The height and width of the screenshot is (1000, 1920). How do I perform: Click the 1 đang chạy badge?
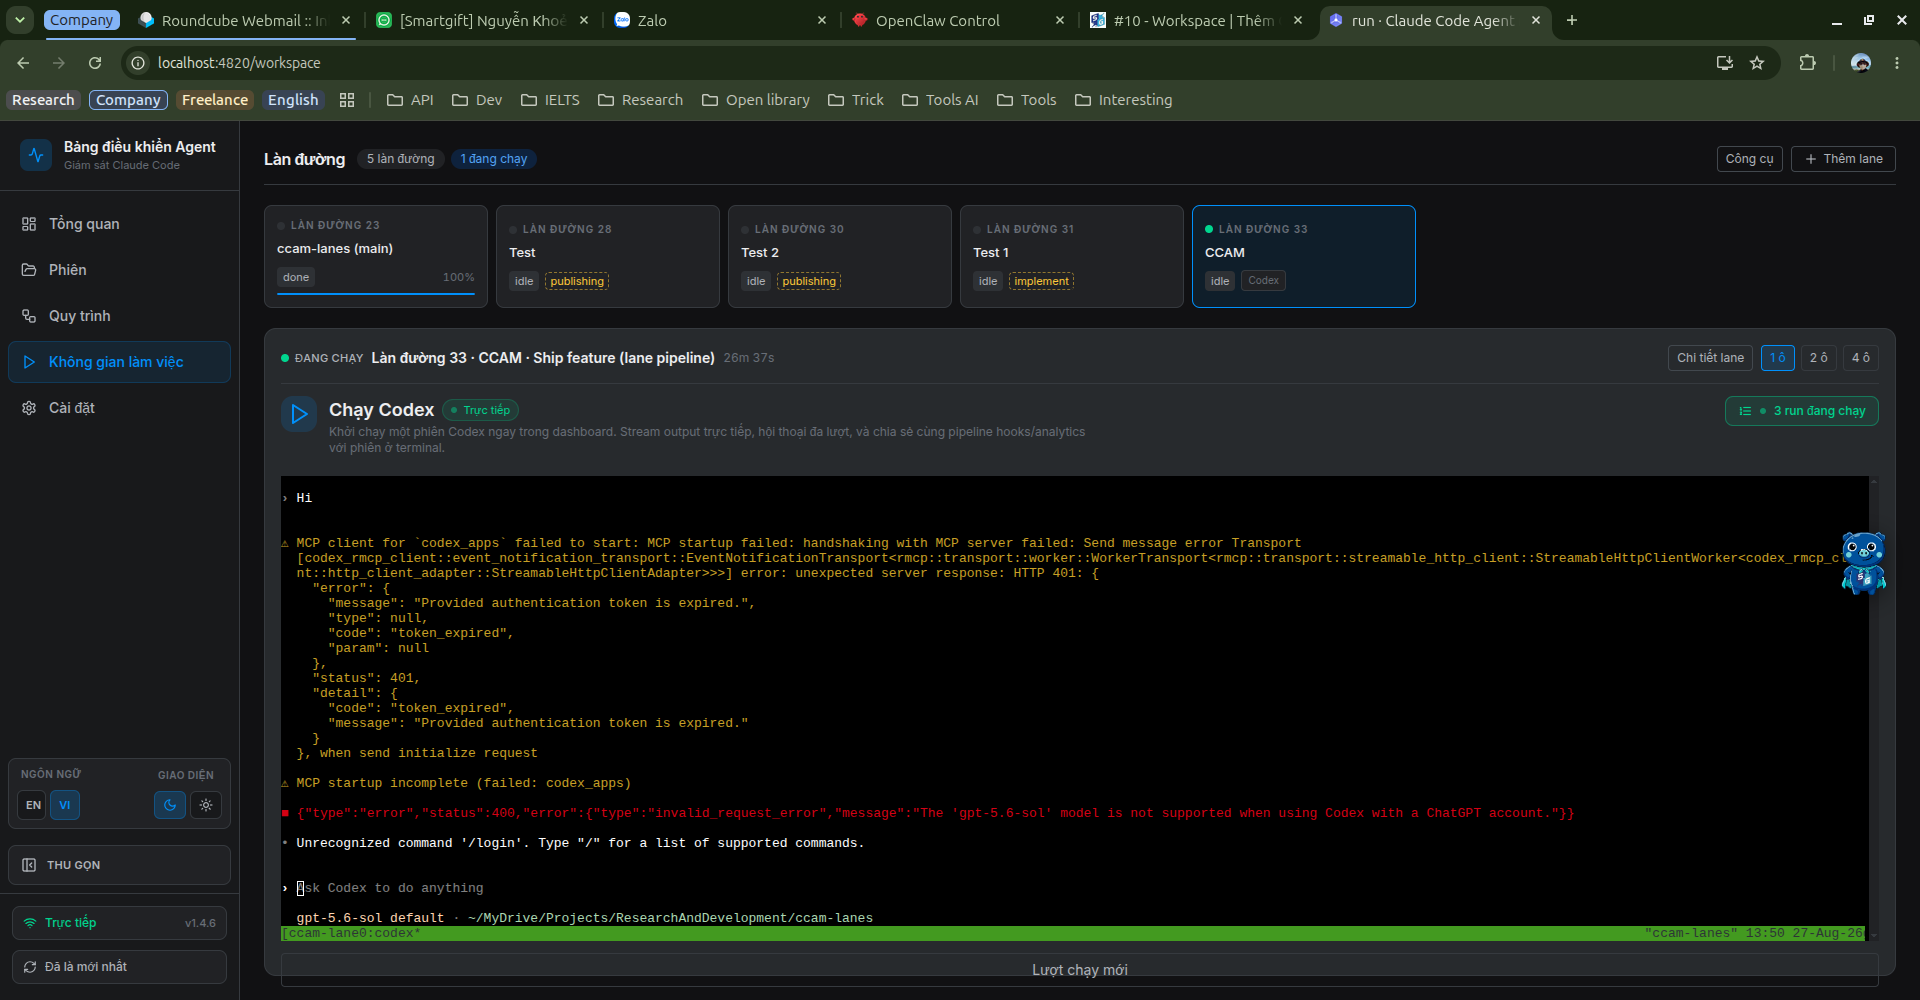click(493, 159)
